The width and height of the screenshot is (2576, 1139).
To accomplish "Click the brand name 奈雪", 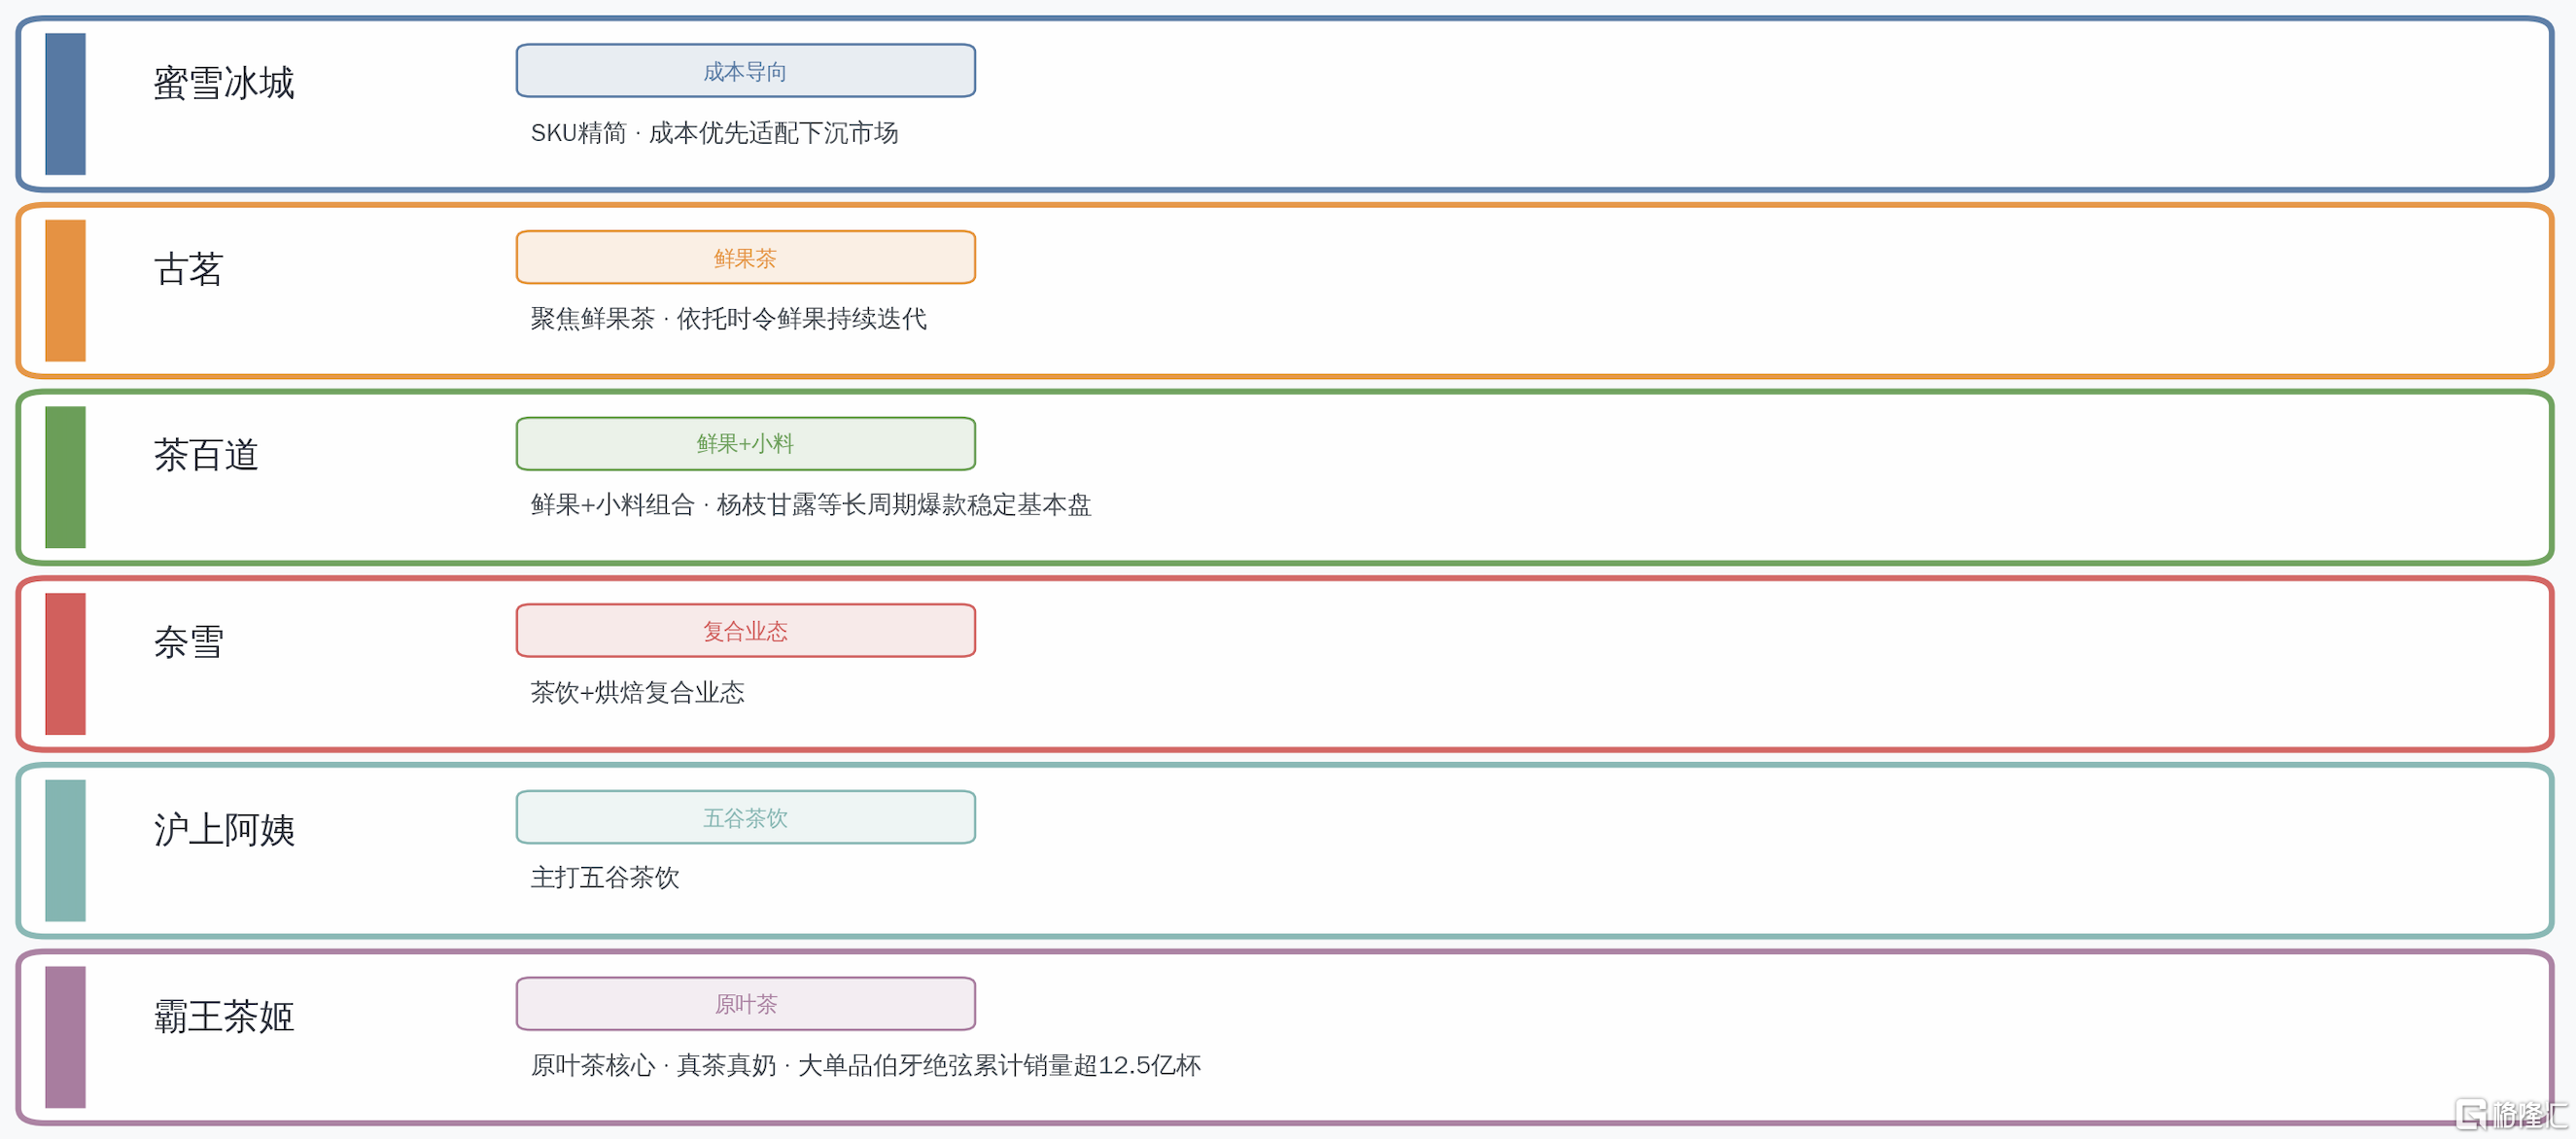I will [188, 642].
